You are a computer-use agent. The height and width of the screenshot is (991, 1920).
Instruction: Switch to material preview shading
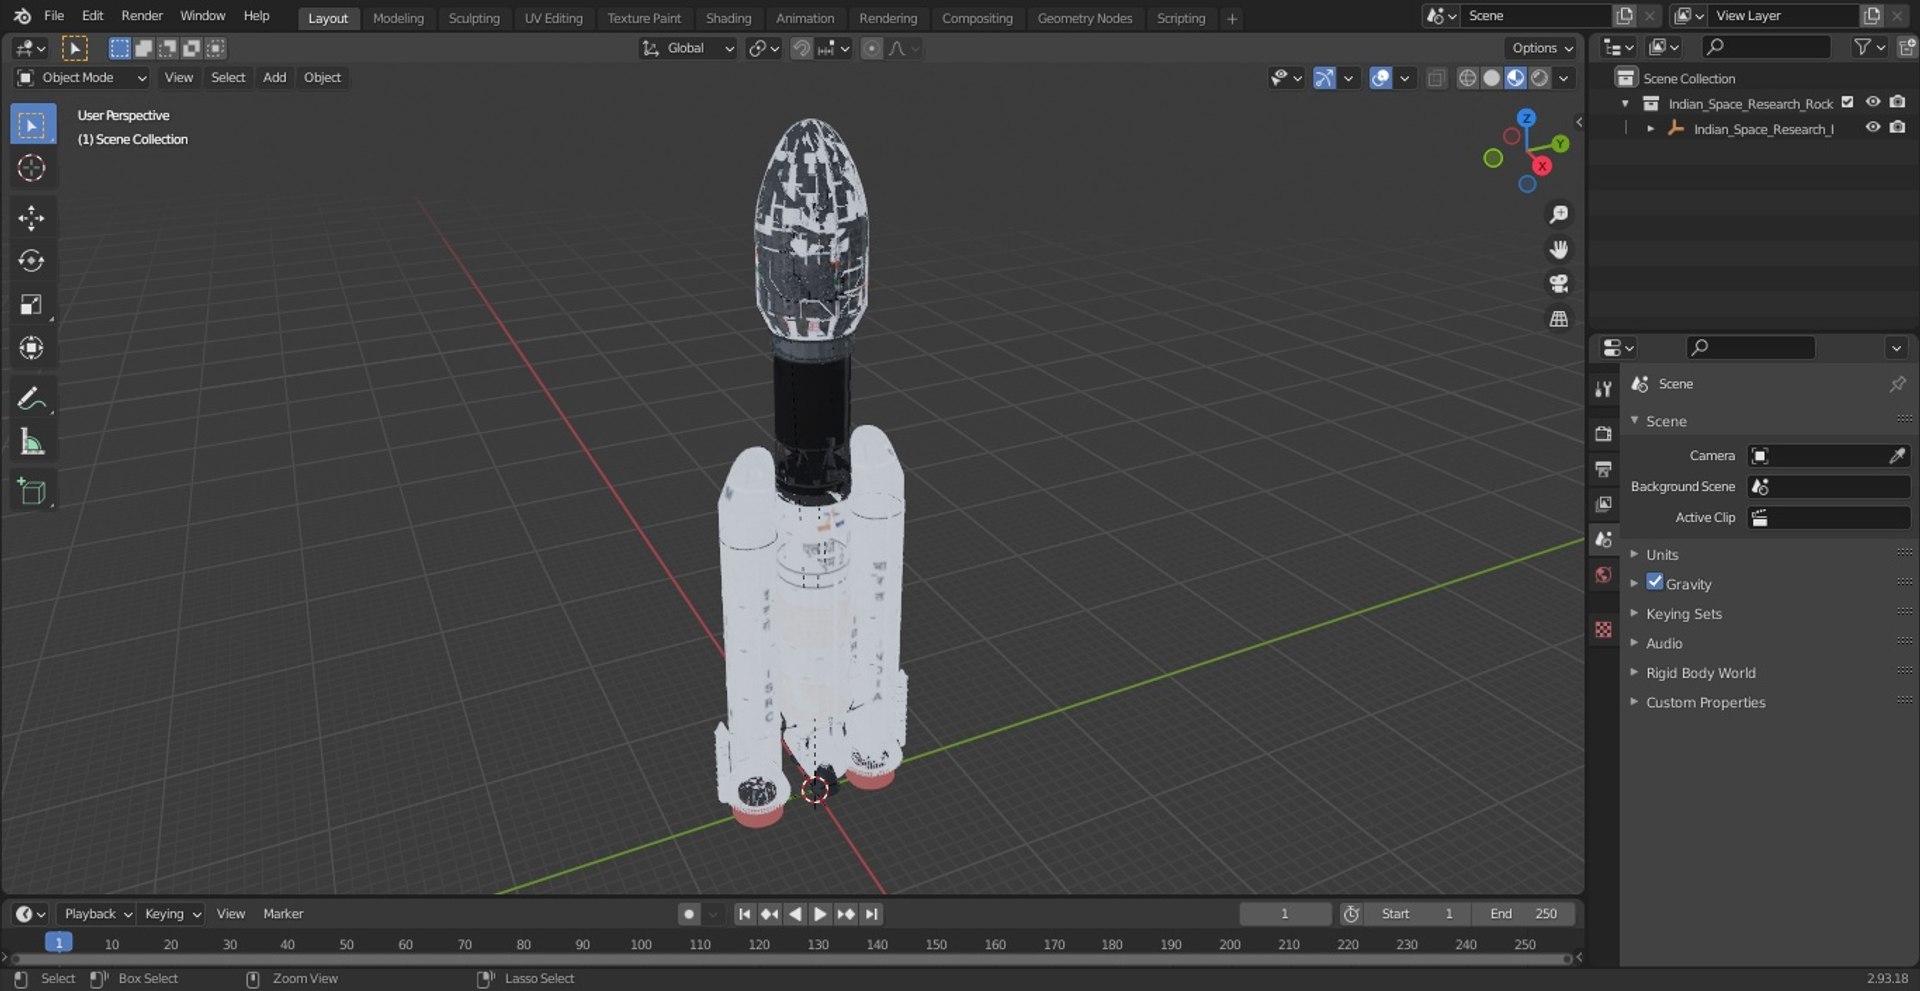point(1516,78)
